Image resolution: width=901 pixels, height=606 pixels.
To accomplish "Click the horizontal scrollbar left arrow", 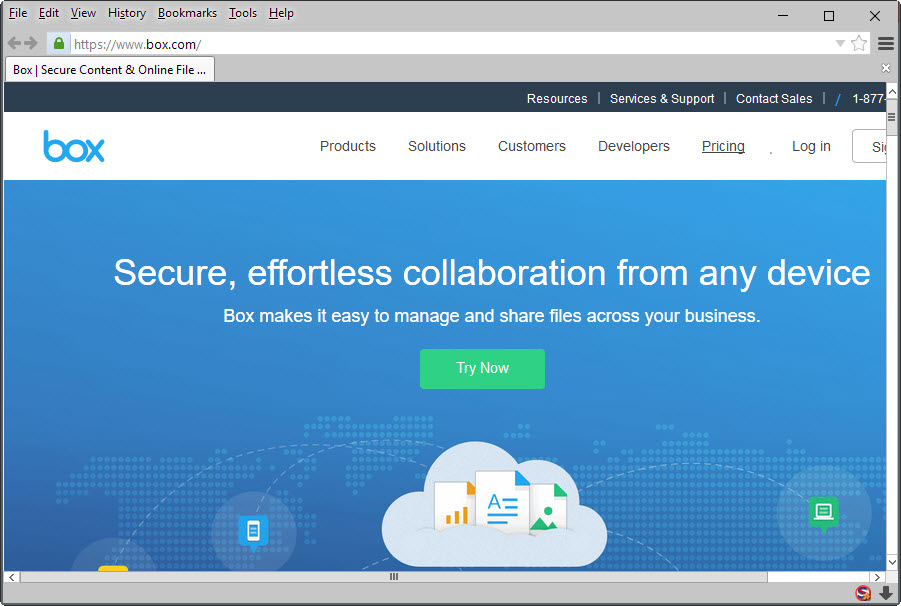I will tap(11, 577).
